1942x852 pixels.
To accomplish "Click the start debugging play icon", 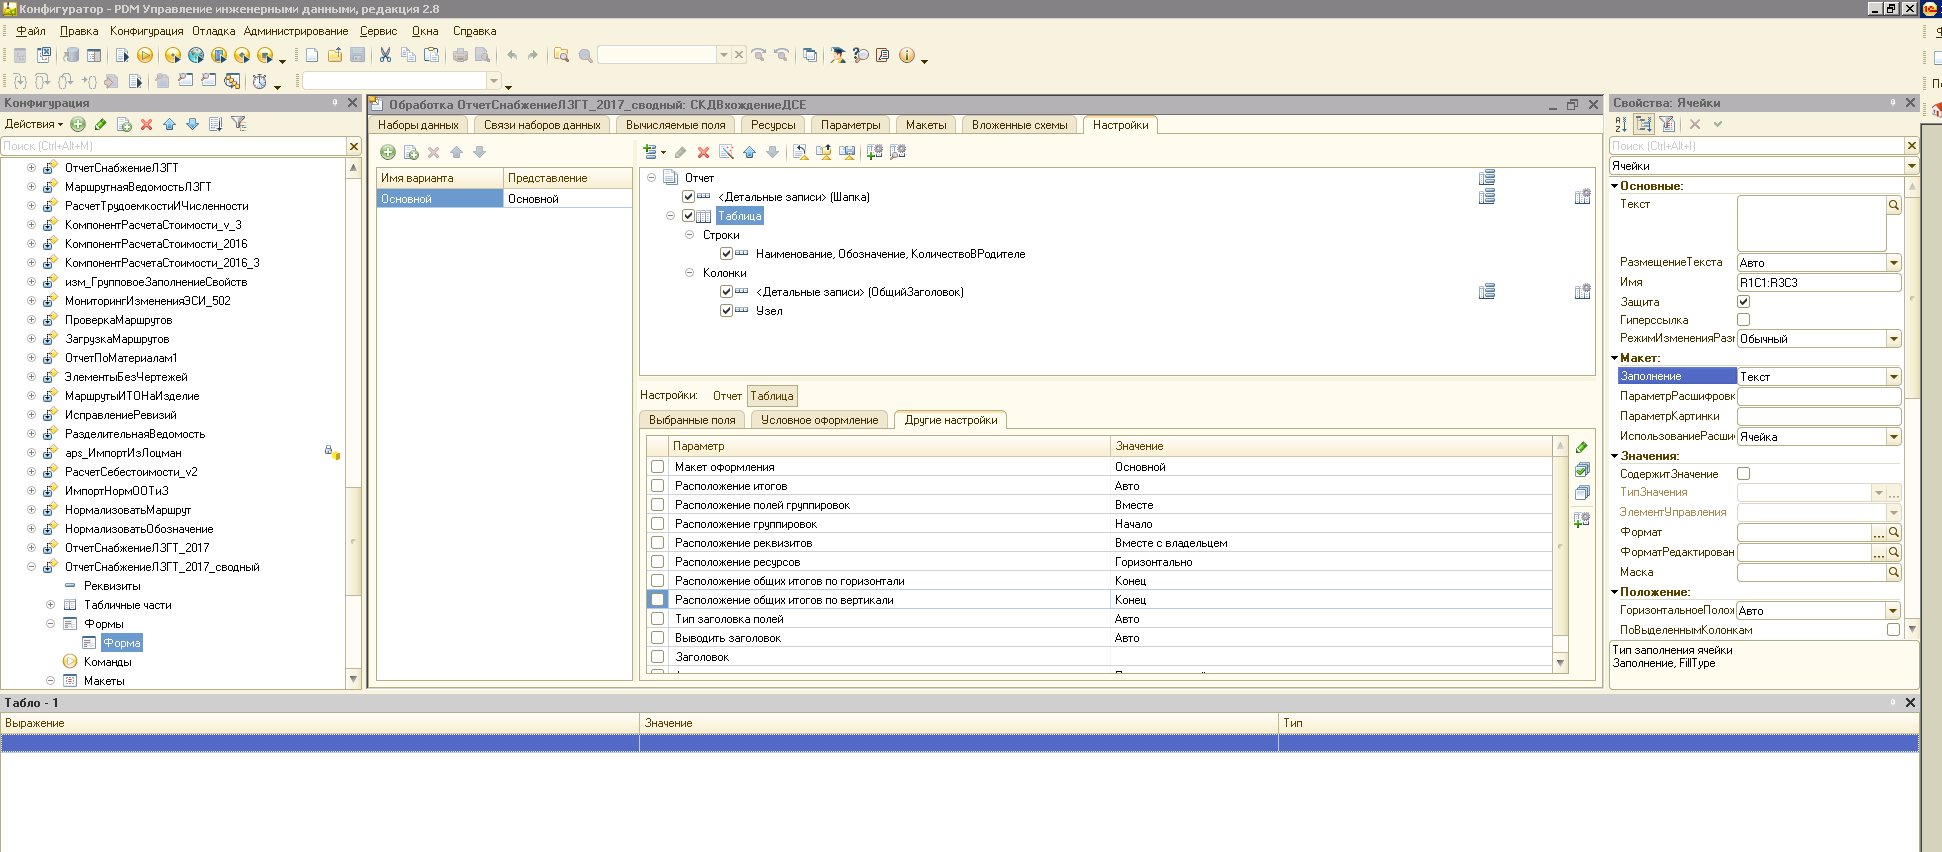I will tap(145, 55).
